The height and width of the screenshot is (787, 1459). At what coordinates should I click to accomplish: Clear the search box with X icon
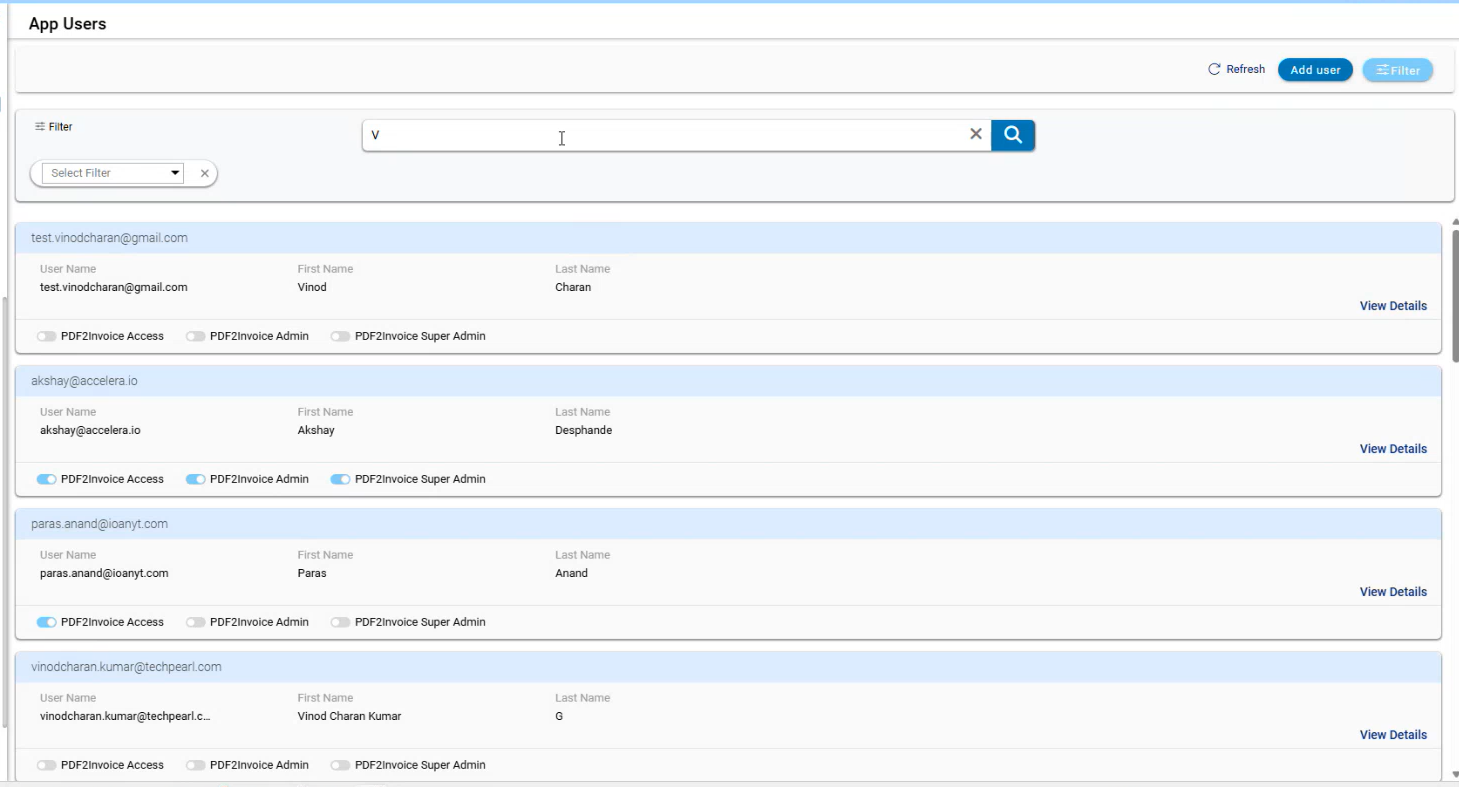pyautogui.click(x=976, y=135)
